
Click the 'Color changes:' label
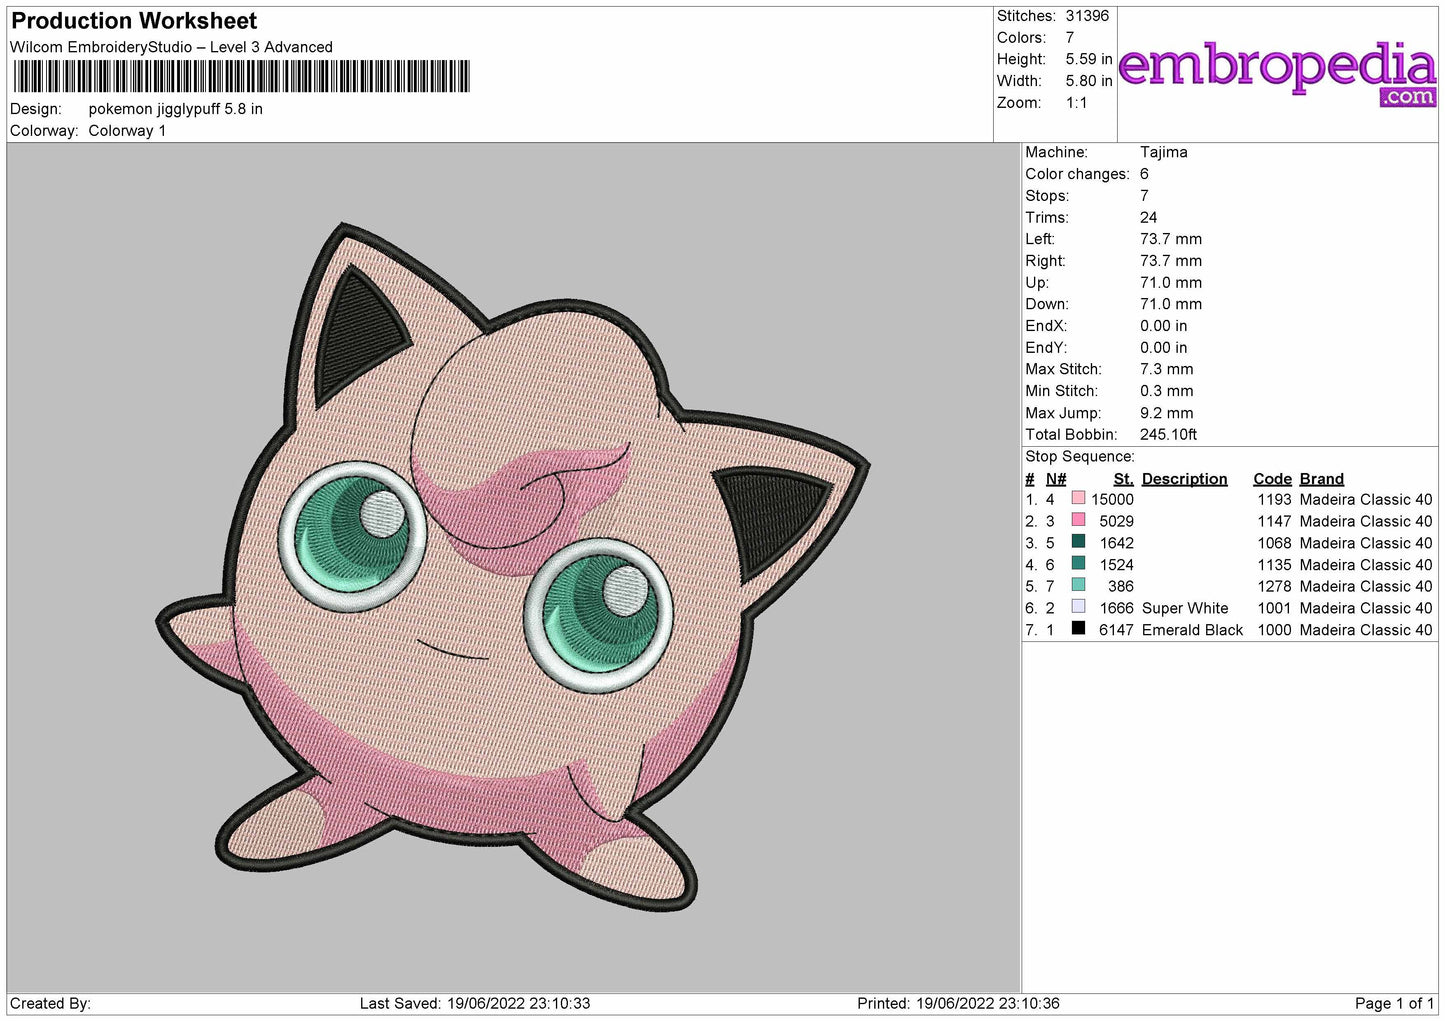pos(1077,174)
